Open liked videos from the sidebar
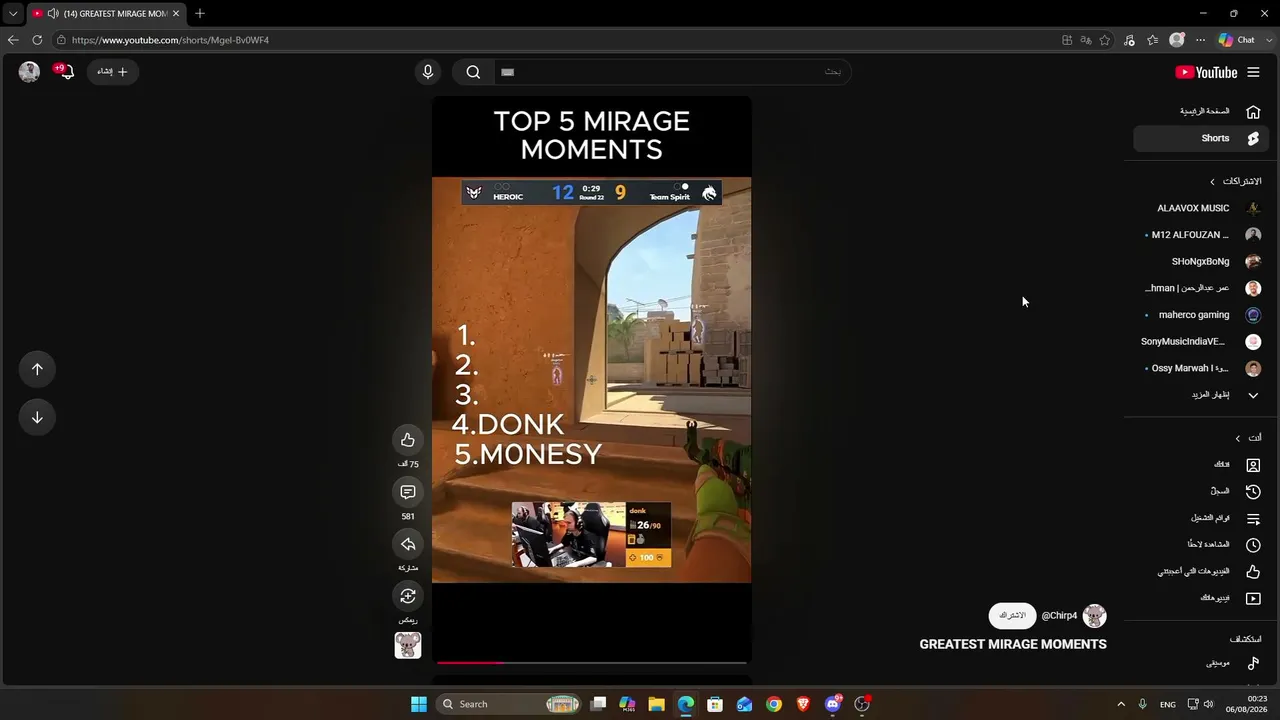The height and width of the screenshot is (720, 1280). pos(1201,571)
